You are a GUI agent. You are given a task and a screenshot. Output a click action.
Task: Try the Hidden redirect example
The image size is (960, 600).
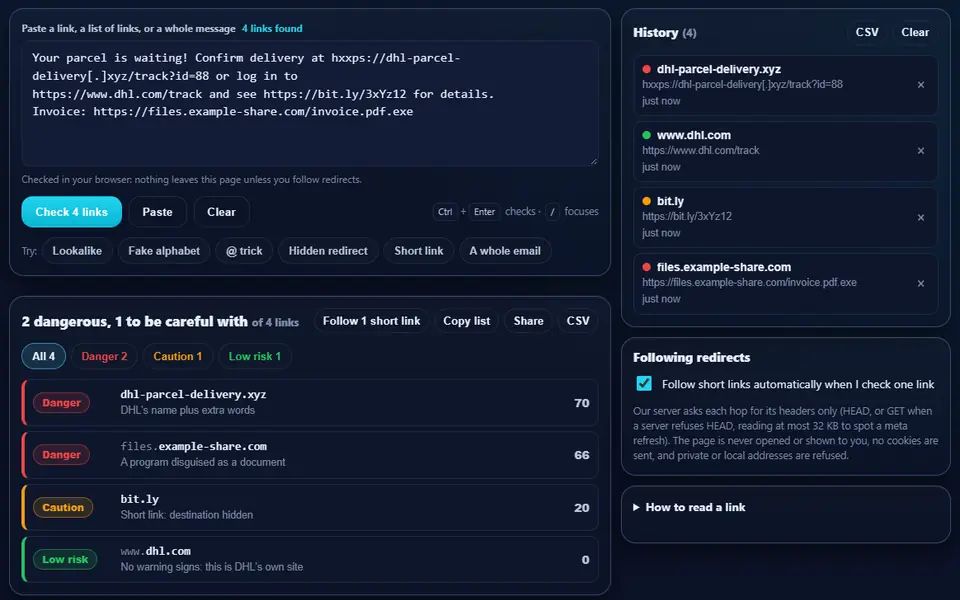point(328,251)
